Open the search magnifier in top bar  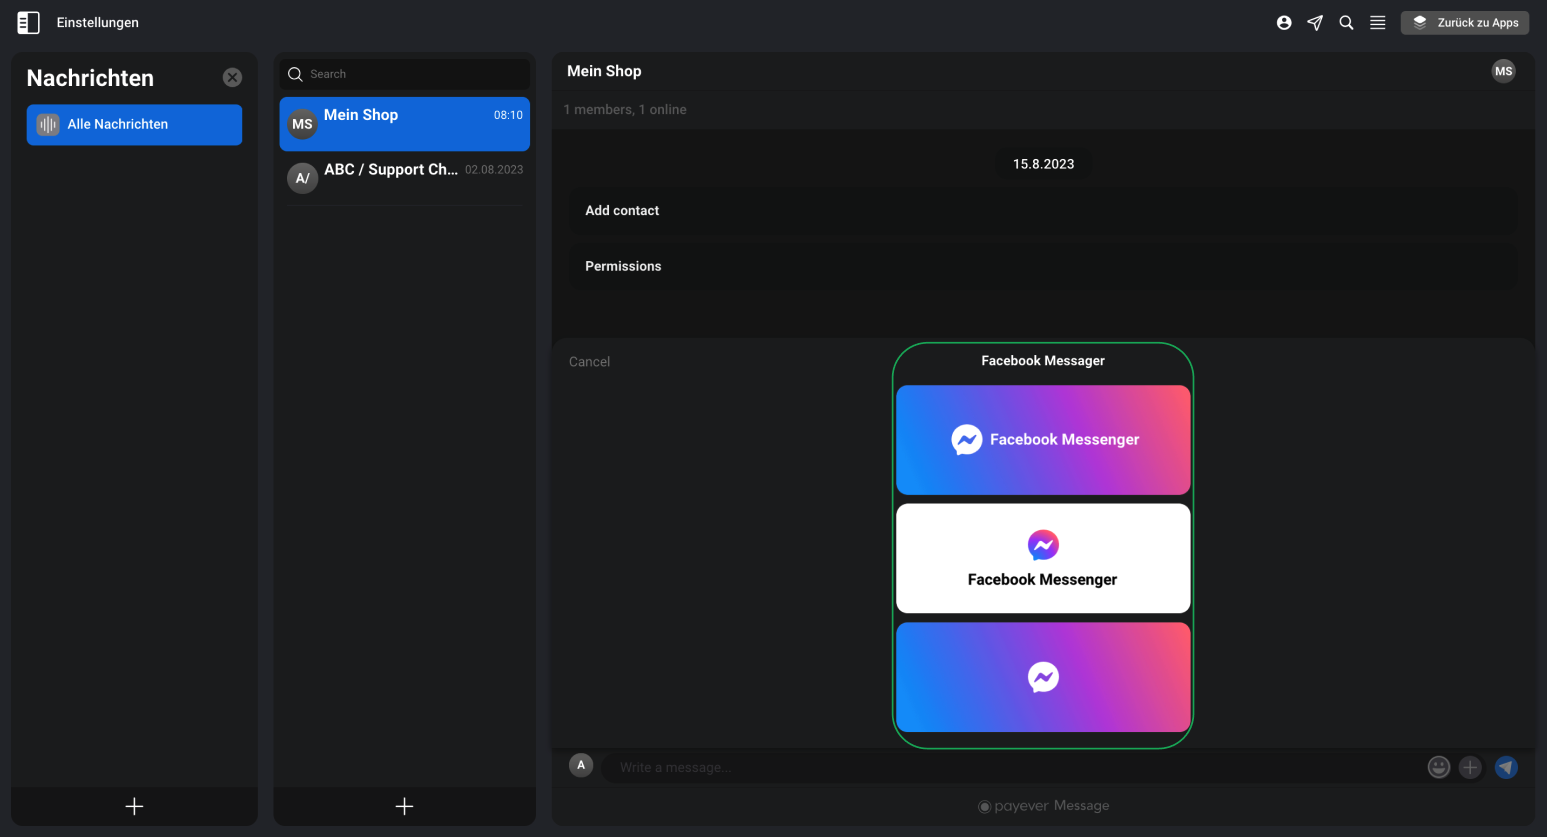tap(1346, 22)
